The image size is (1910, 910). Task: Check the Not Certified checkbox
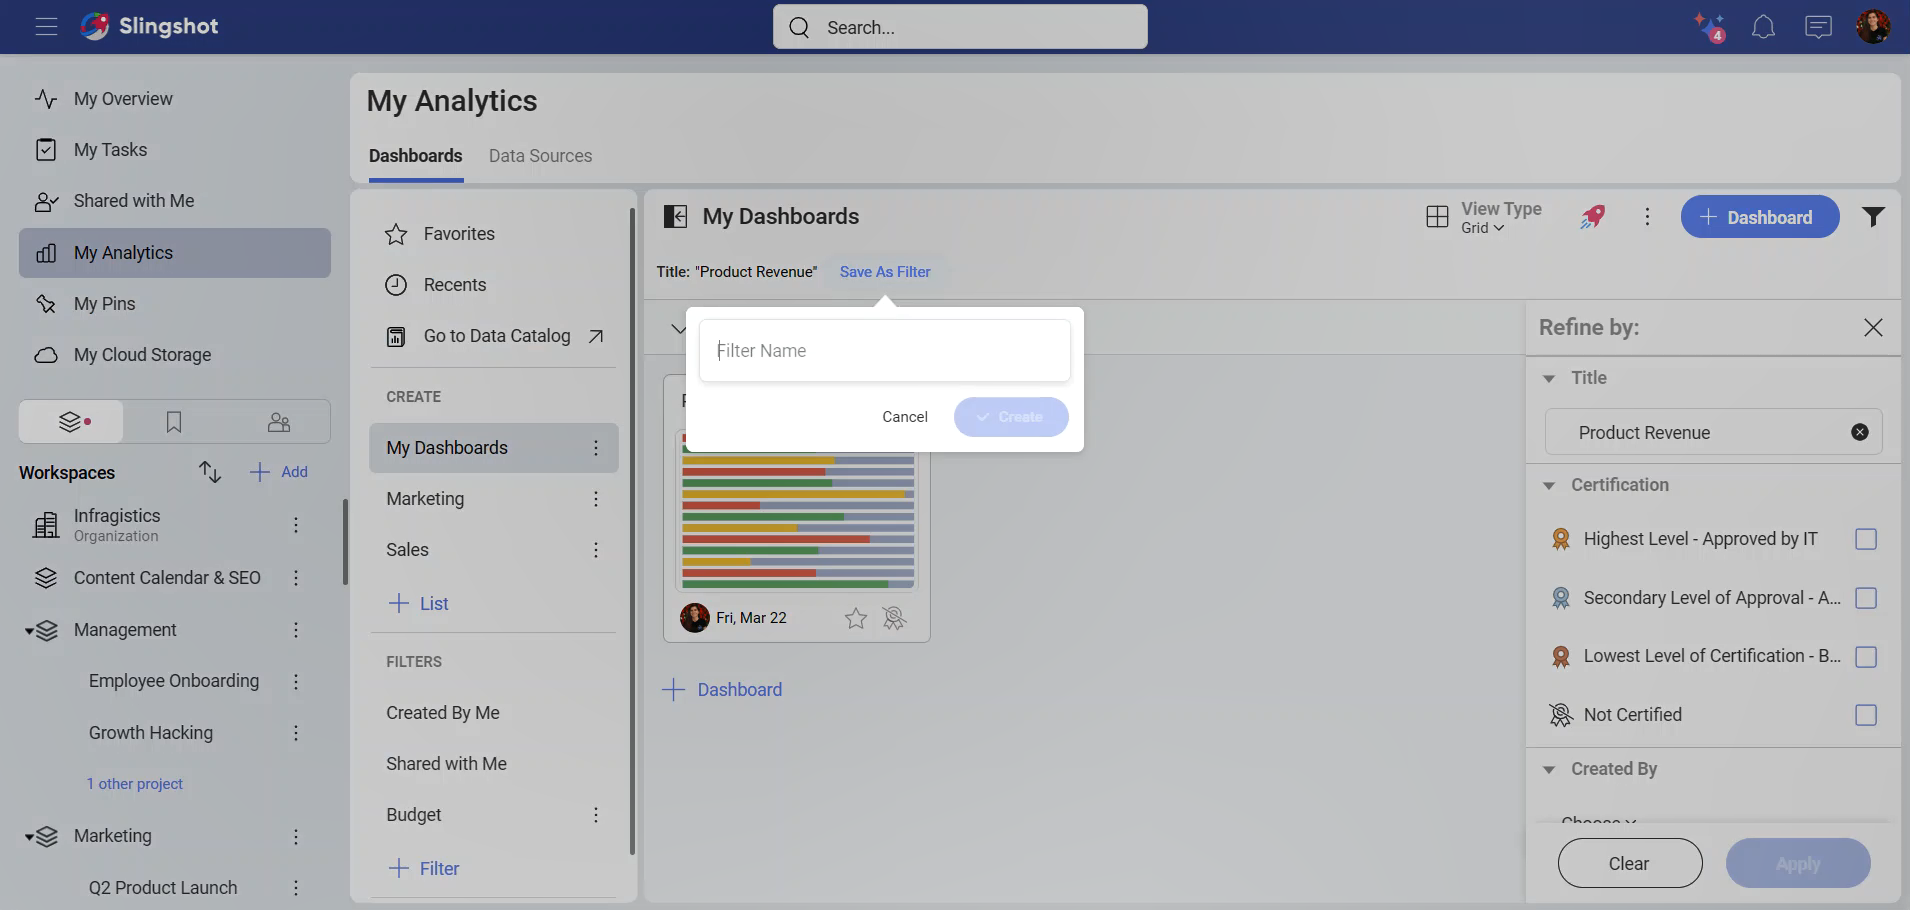click(x=1866, y=715)
